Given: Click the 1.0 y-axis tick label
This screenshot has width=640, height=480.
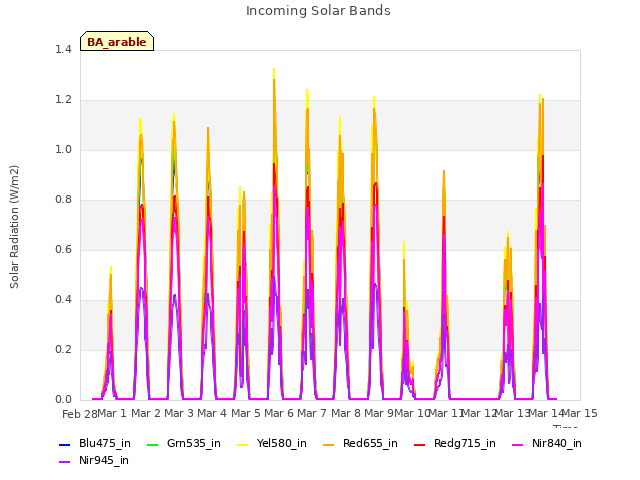Looking at the screenshot, I should click(63, 150).
